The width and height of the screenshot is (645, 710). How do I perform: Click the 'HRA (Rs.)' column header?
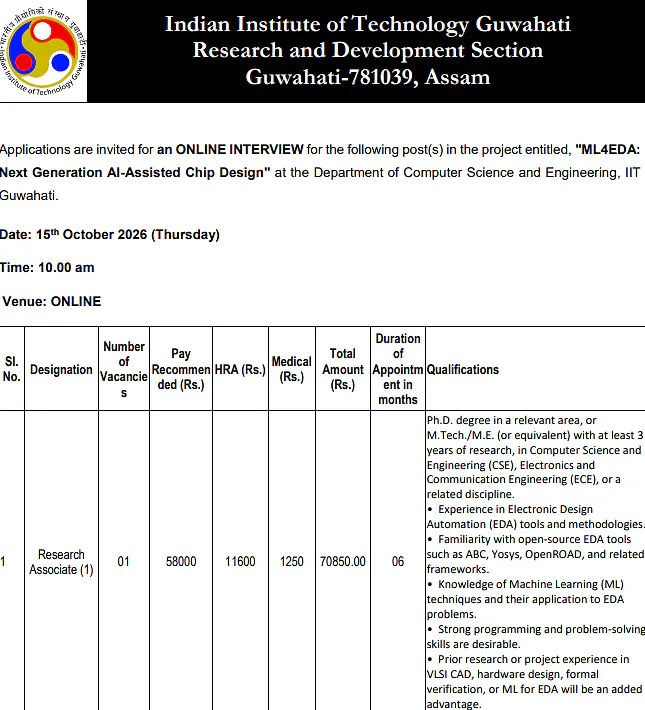(x=240, y=369)
